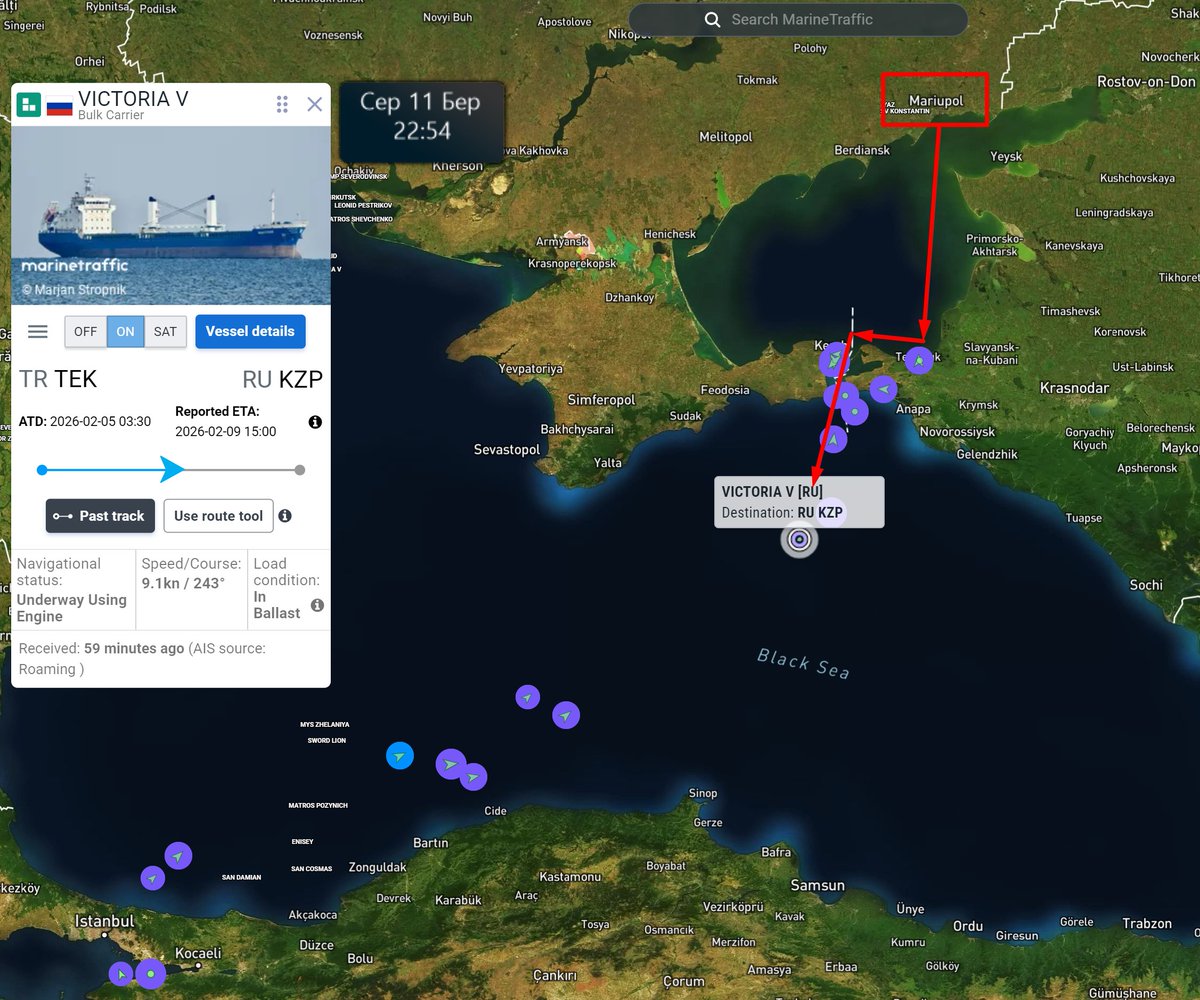Click info icon next to Use route tool
This screenshot has height=1000, width=1200.
click(x=285, y=516)
